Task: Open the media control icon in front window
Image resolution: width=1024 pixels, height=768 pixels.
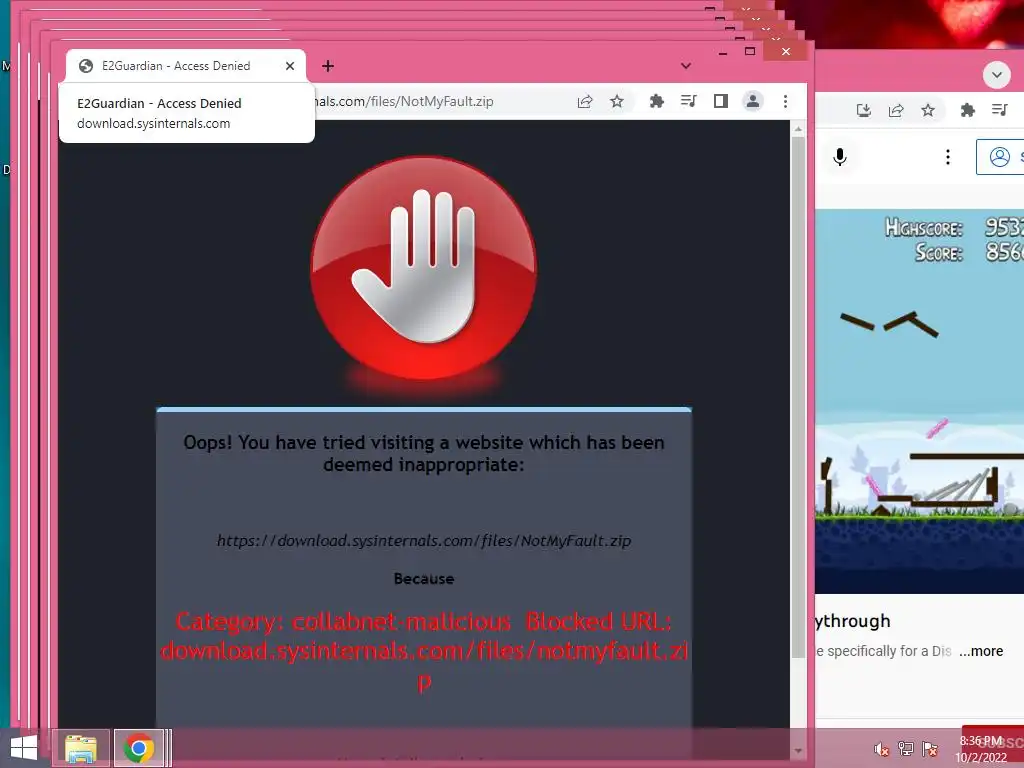Action: pyautogui.click(x=688, y=101)
